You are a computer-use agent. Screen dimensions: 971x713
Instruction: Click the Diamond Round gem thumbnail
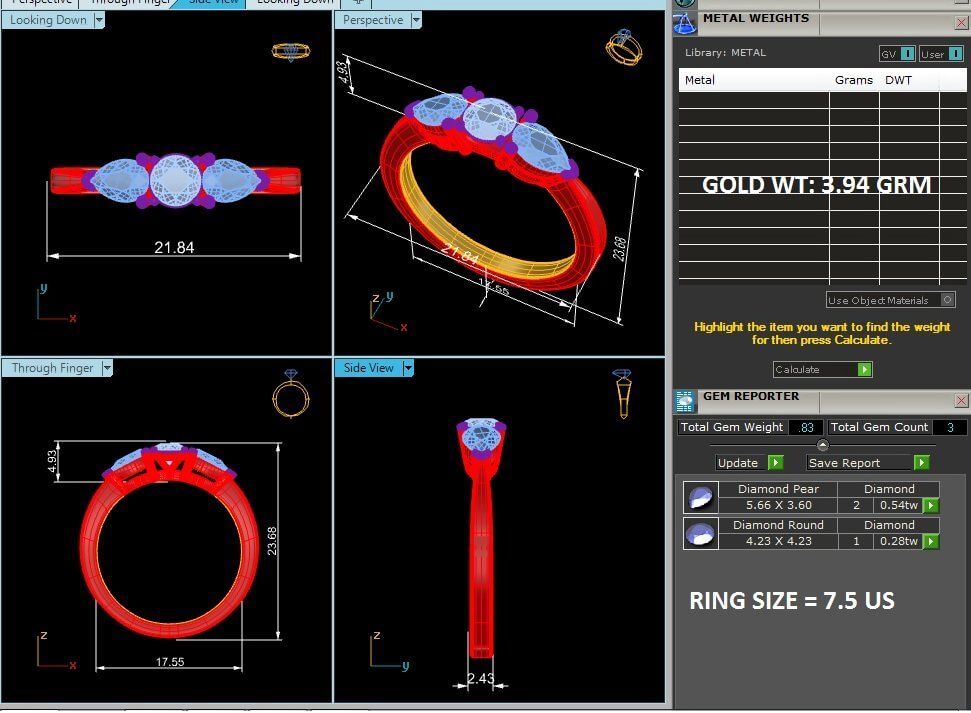click(699, 533)
